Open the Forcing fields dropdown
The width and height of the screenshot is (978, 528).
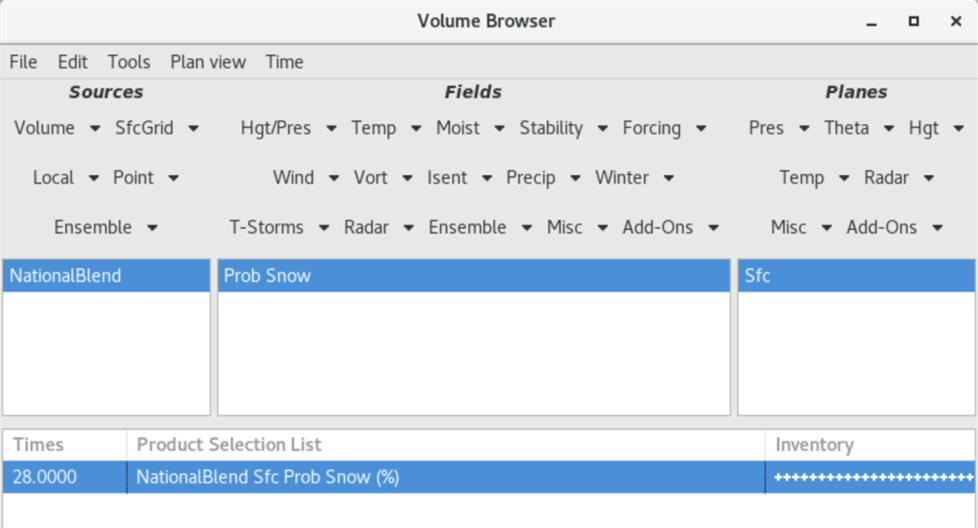664,128
